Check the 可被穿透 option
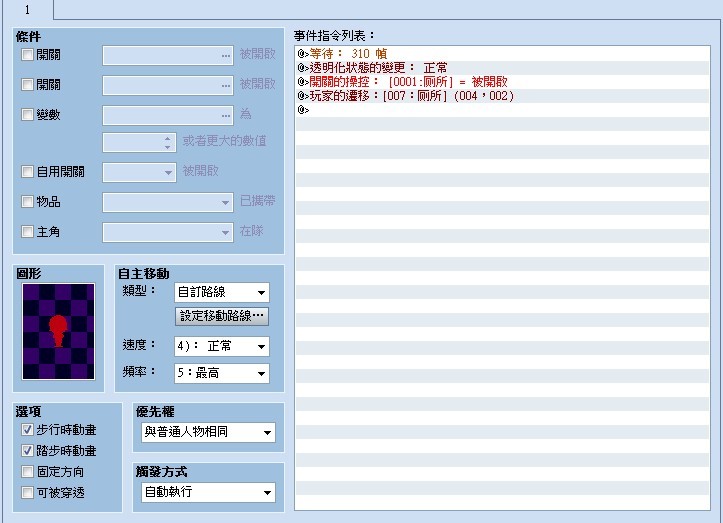Screen dimensions: 723x523 click(27, 493)
